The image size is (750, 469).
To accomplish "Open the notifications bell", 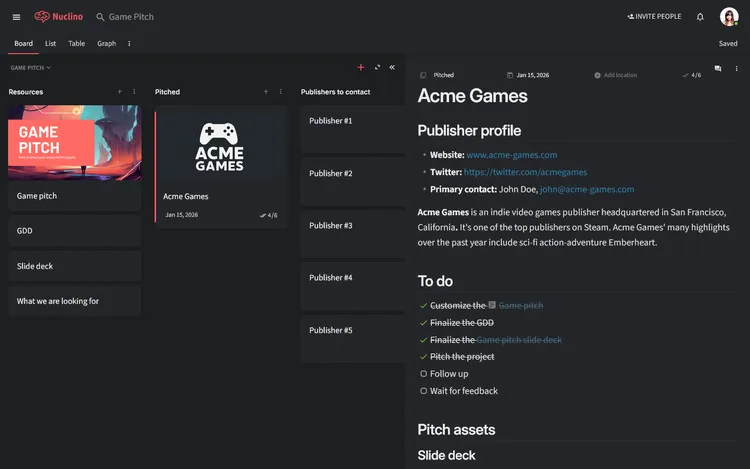I will [700, 17].
